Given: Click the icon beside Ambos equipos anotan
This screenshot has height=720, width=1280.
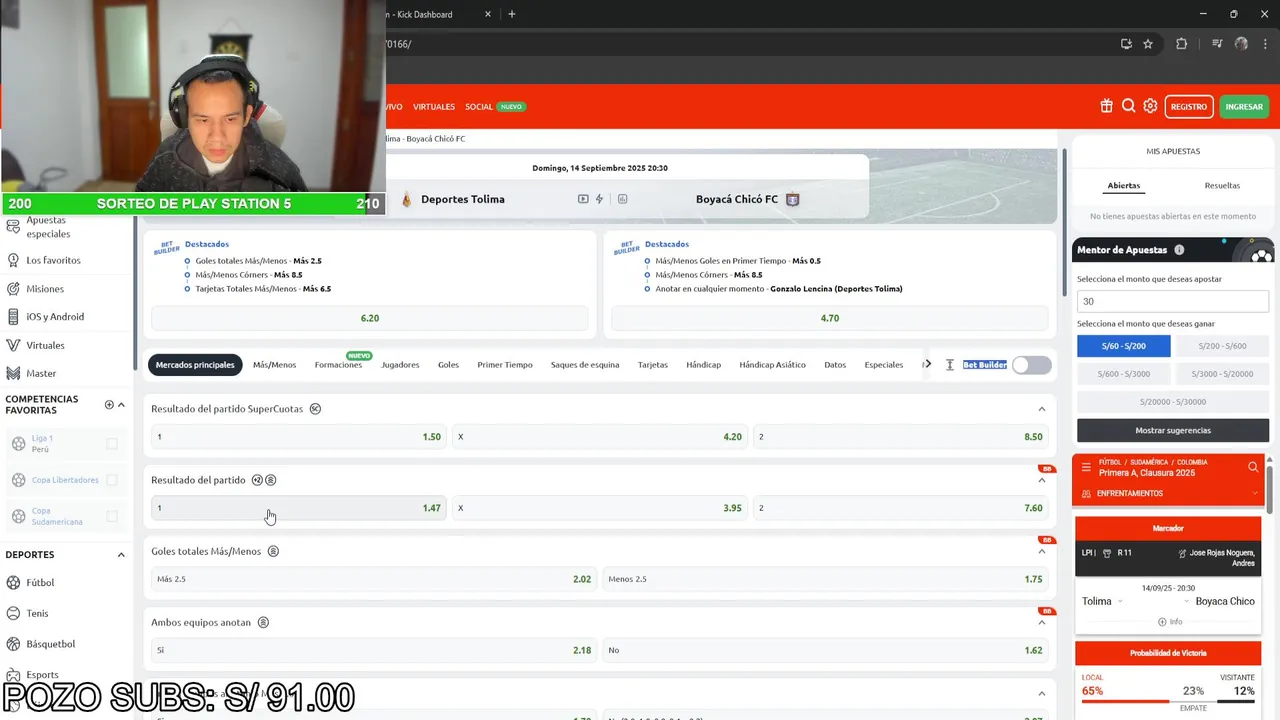Looking at the screenshot, I should [263, 622].
